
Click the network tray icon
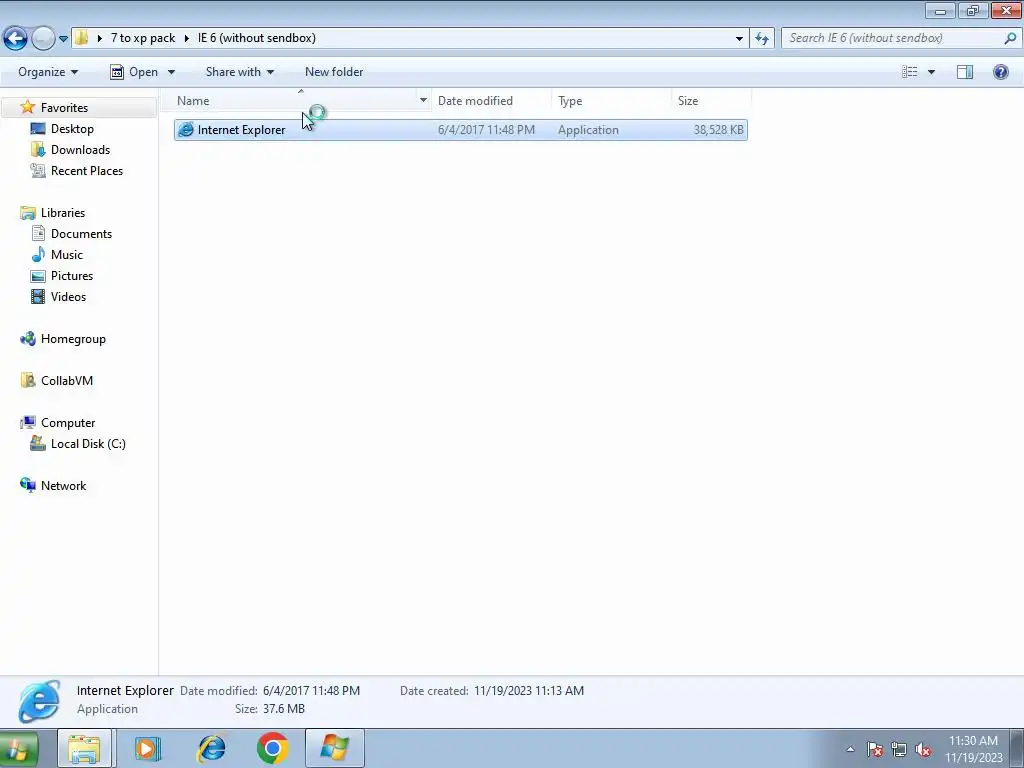(899, 749)
